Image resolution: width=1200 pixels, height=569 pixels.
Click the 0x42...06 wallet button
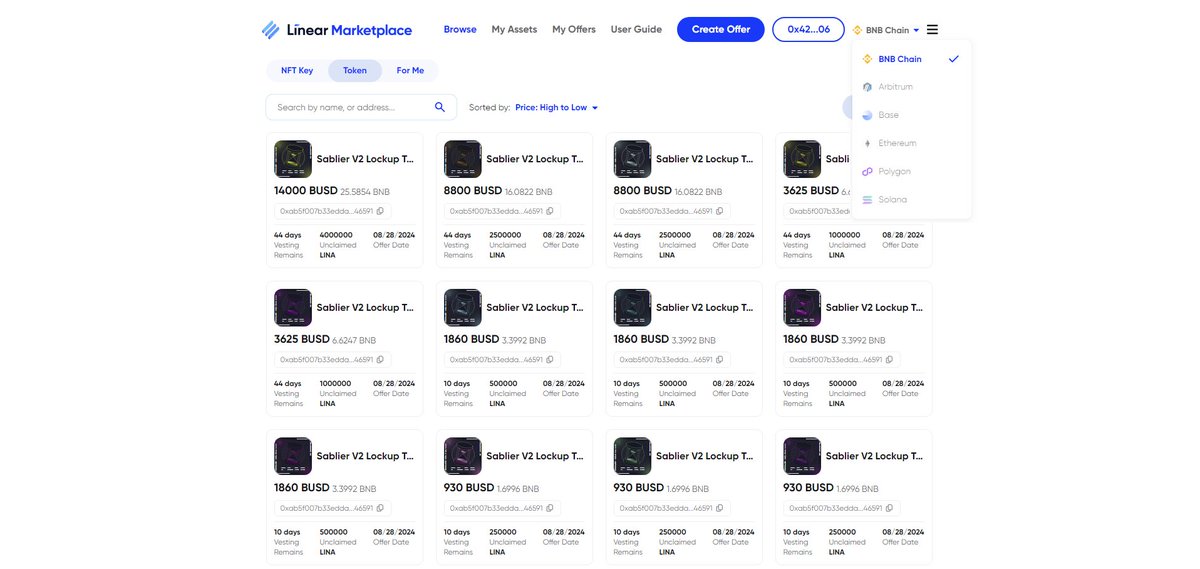tap(808, 29)
